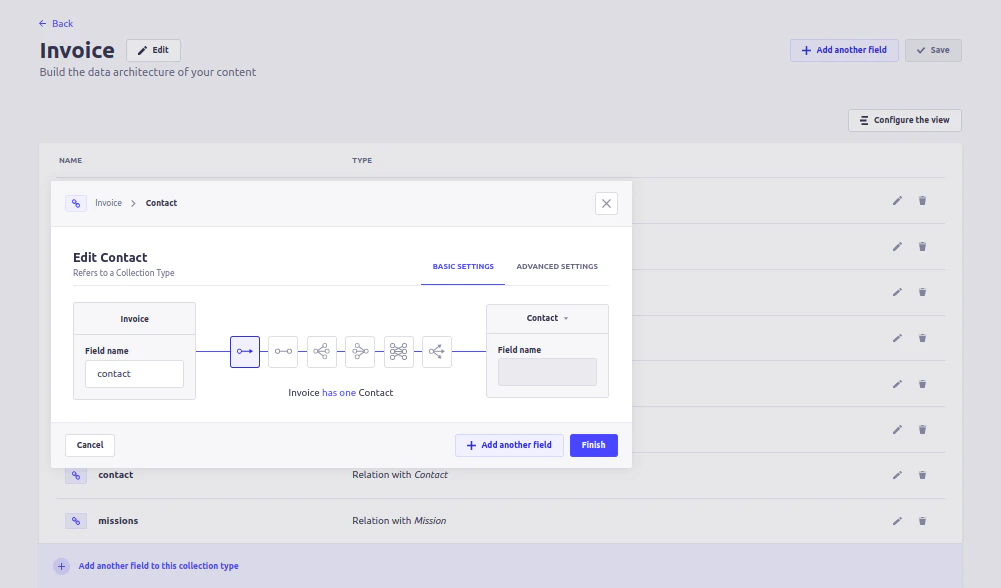Switch to the ADVANCED SETTINGS tab
1001x588 pixels.
(556, 266)
